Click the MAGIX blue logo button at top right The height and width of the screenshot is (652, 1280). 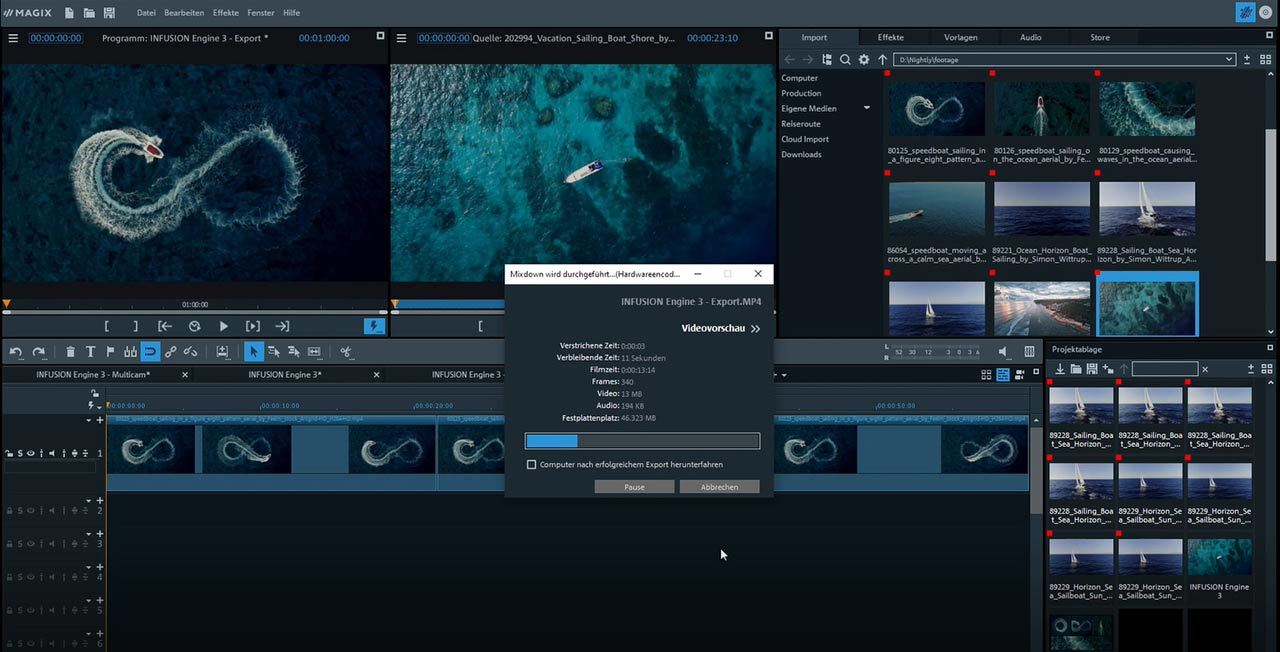coord(1245,13)
